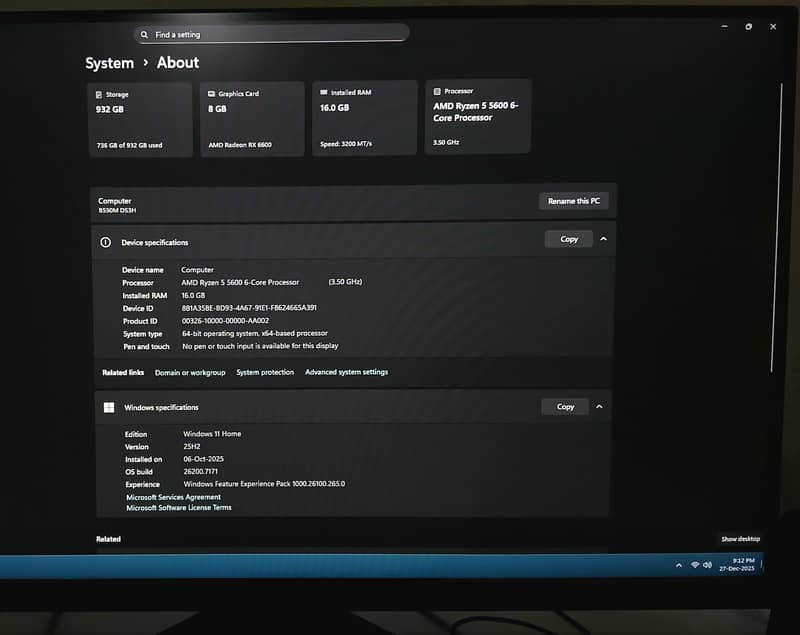Open Domain or workgroup link

[190, 372]
